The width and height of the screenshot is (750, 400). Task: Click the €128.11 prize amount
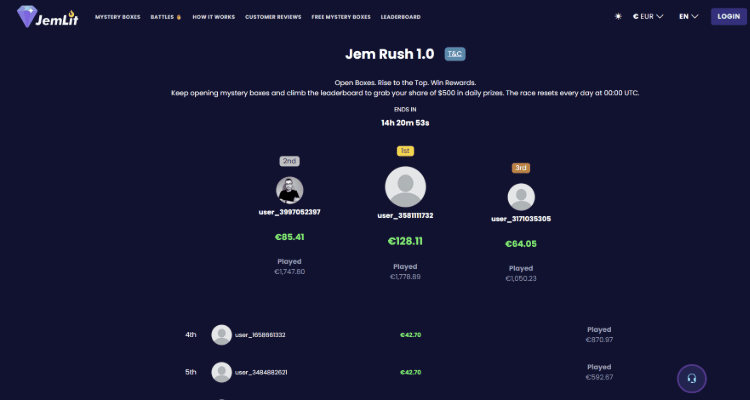[406, 241]
